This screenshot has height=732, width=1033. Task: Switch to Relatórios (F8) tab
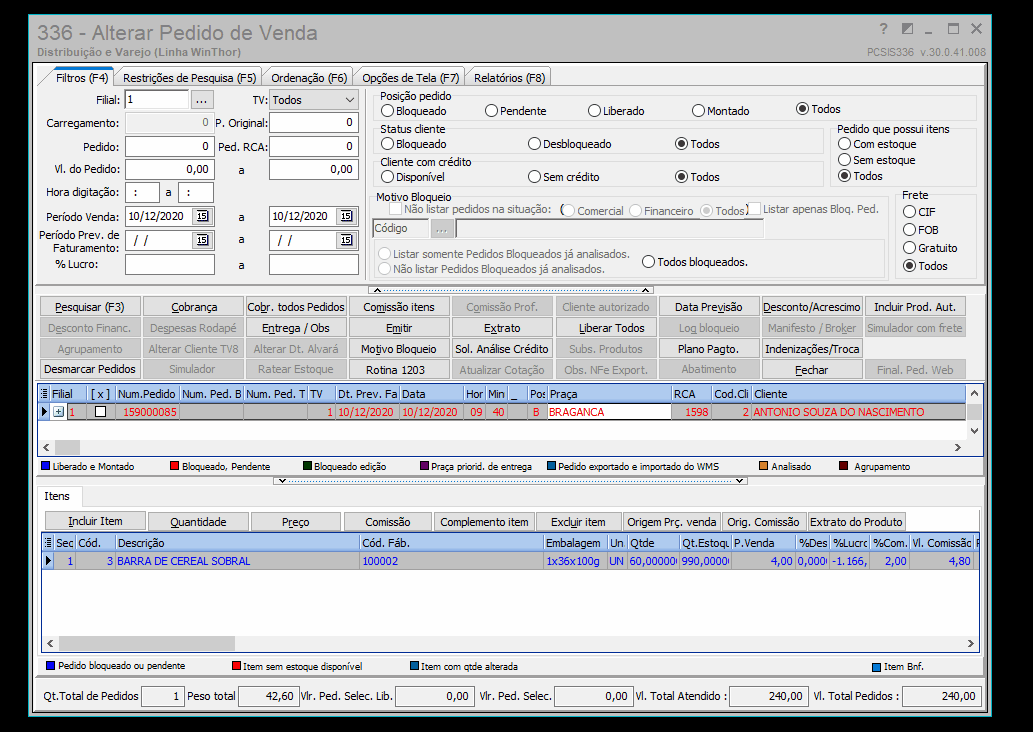coord(509,78)
